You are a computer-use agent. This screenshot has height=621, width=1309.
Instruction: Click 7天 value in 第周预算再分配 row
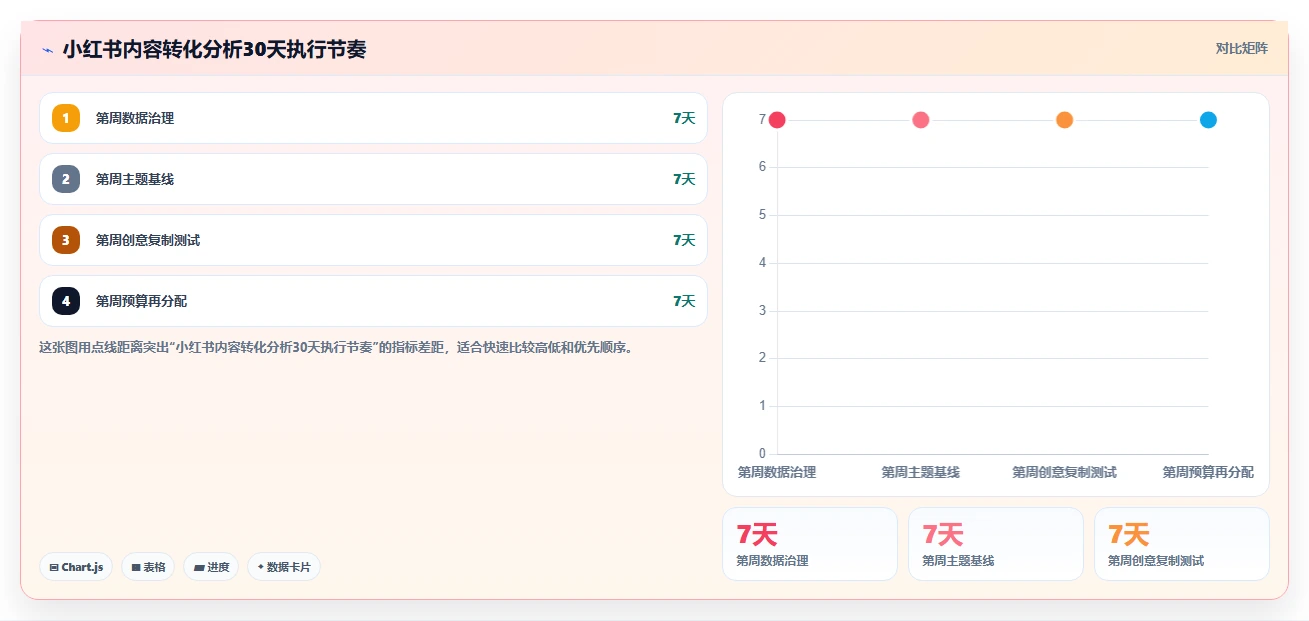coord(684,301)
